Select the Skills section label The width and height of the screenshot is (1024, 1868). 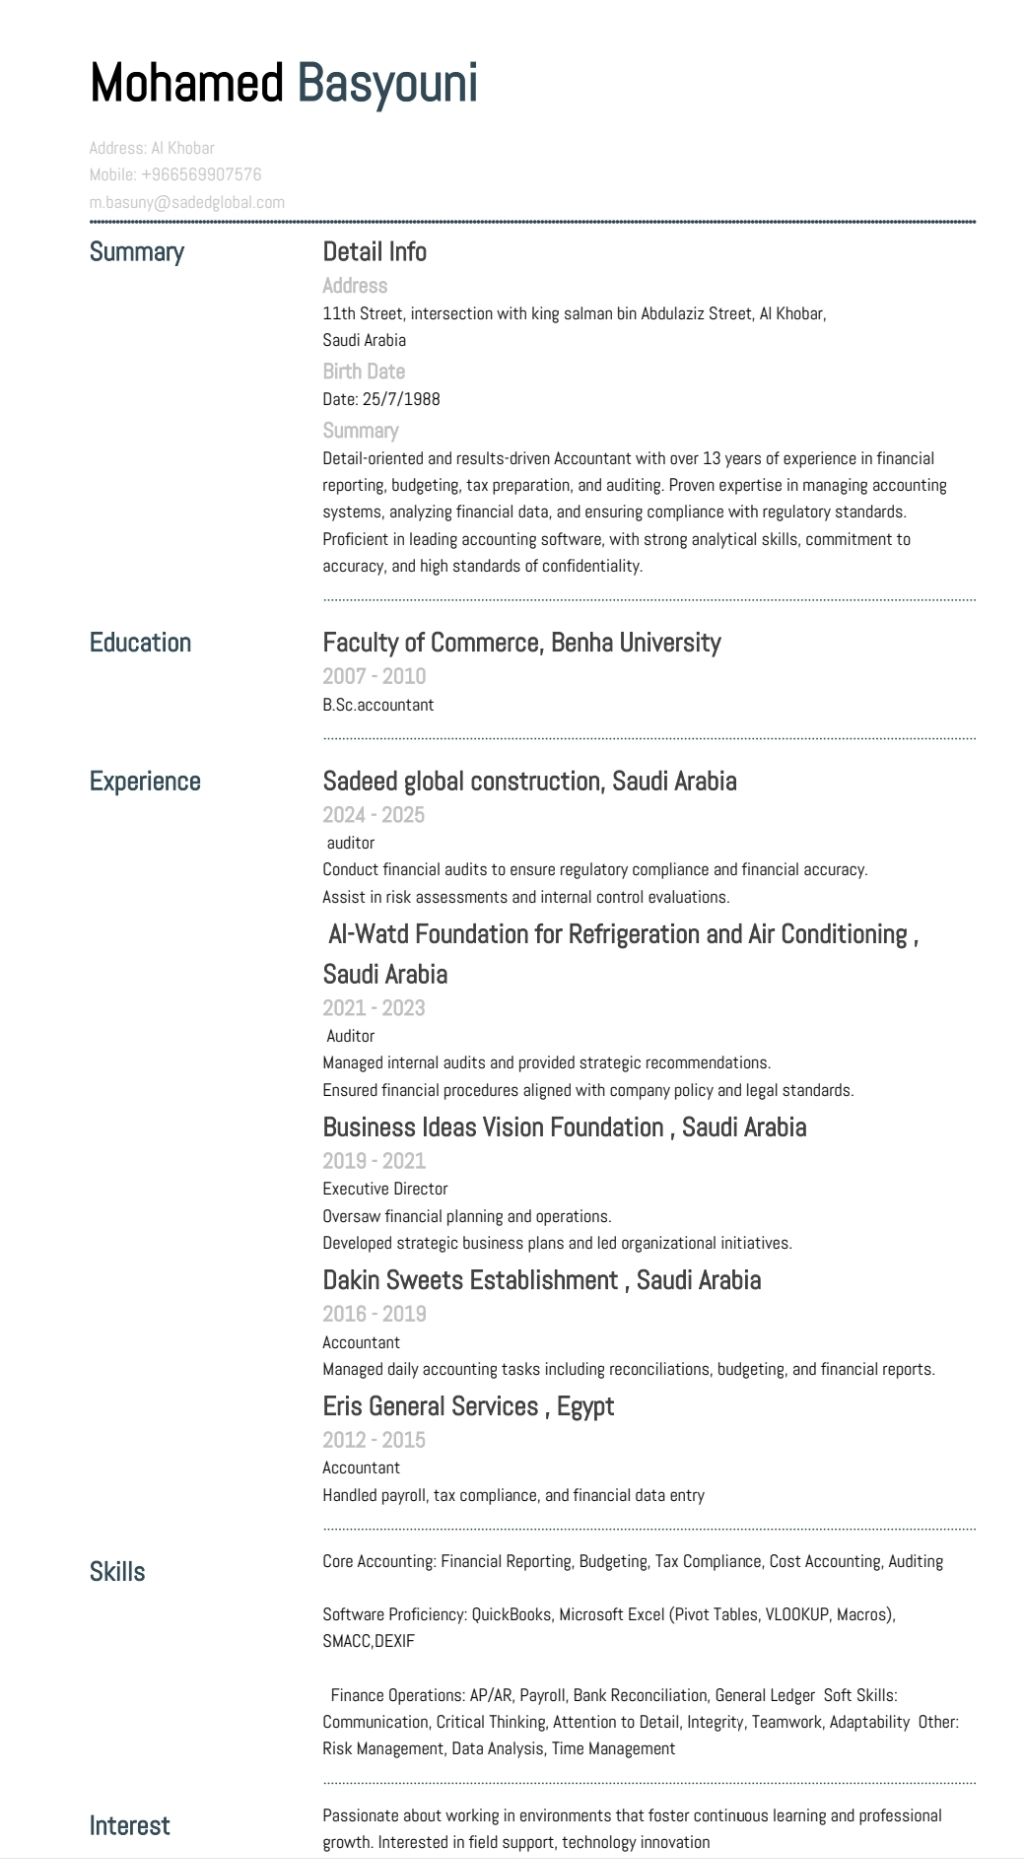117,1572
